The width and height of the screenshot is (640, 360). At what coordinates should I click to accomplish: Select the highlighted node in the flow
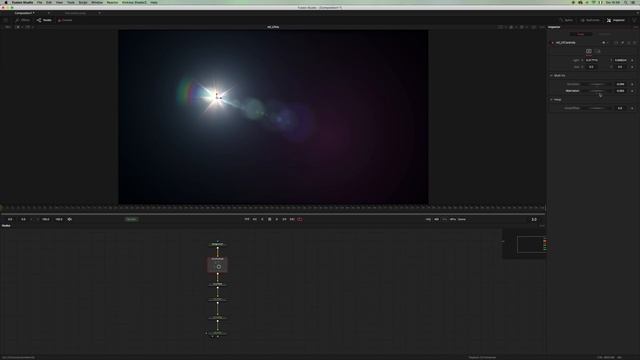click(217, 265)
